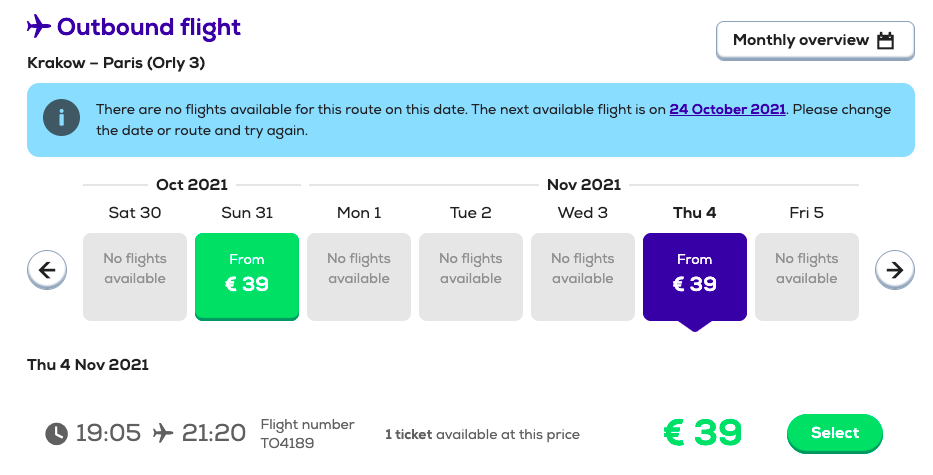The height and width of the screenshot is (475, 933).
Task: Click the plane icon between flight times
Action: click(162, 433)
